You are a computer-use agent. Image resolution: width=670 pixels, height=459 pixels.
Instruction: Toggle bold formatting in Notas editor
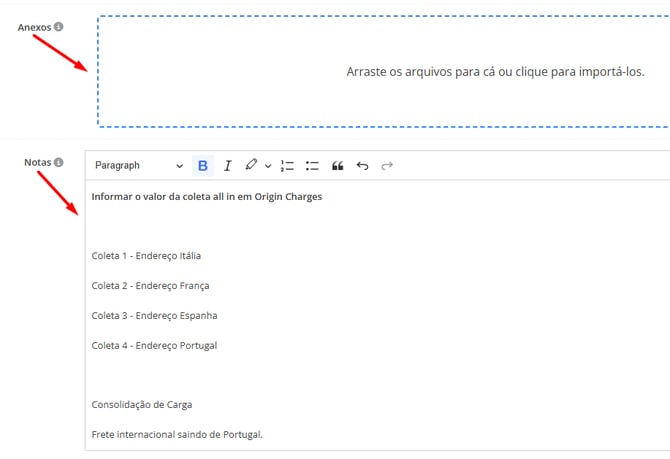203,166
